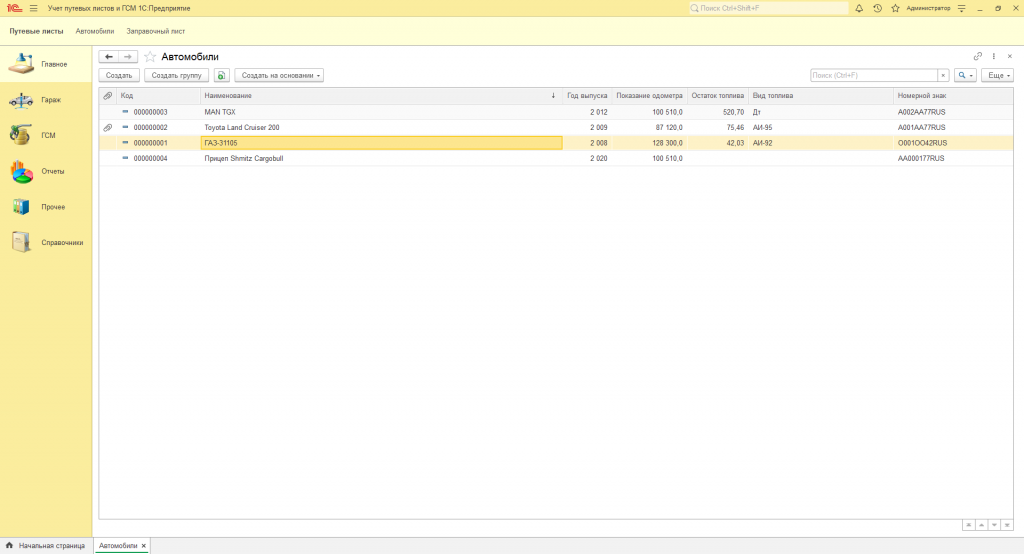This screenshot has width=1024, height=554.
Task: Open the Еще menu dropdown
Action: [997, 75]
